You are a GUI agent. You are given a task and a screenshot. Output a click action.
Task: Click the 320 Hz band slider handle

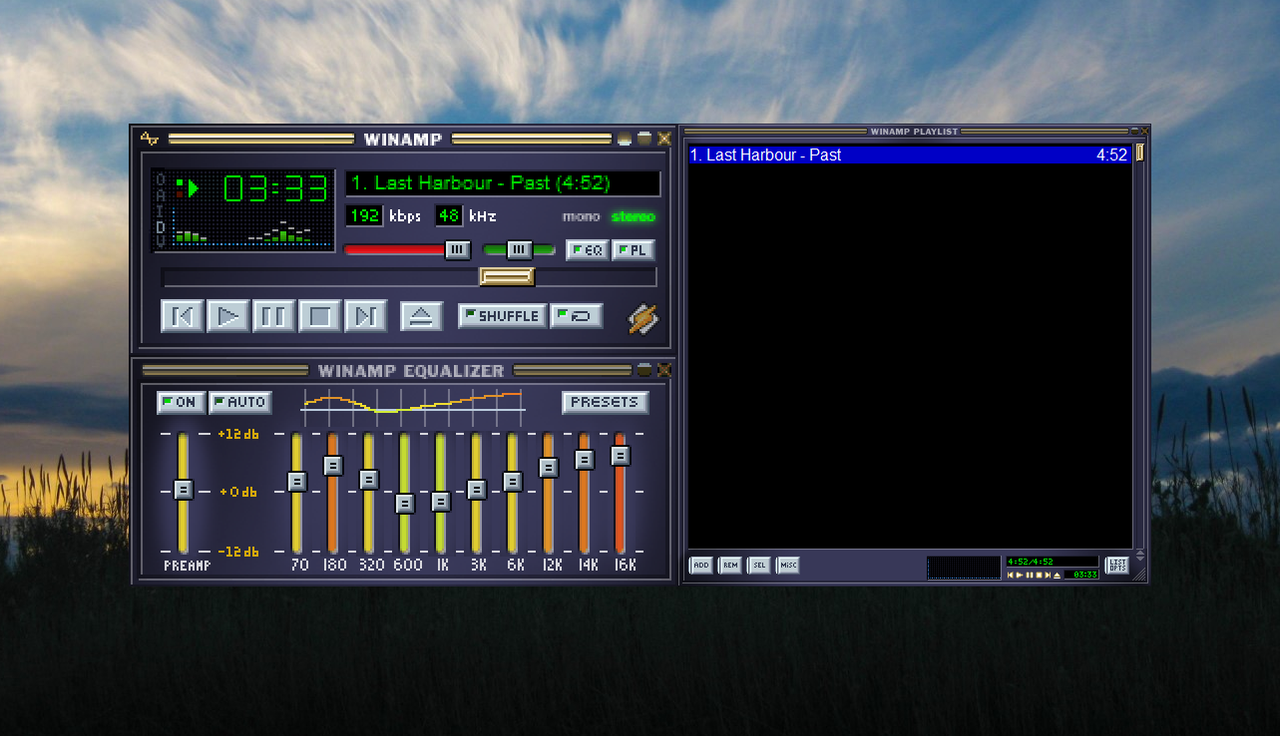point(369,479)
